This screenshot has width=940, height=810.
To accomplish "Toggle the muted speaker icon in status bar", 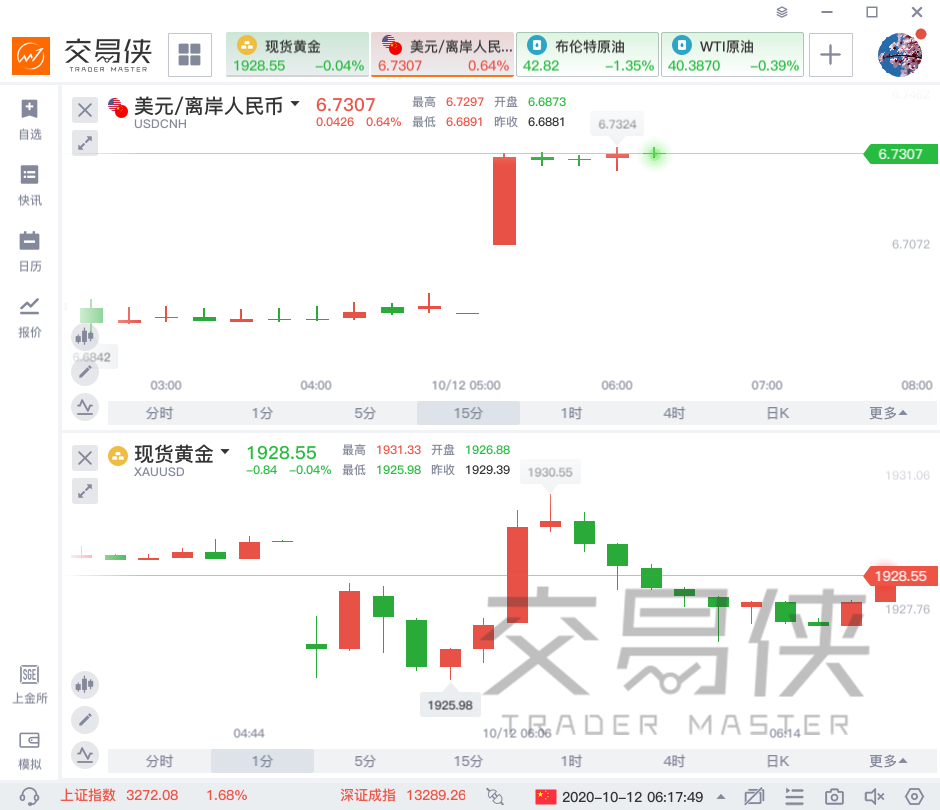I will click(x=874, y=796).
